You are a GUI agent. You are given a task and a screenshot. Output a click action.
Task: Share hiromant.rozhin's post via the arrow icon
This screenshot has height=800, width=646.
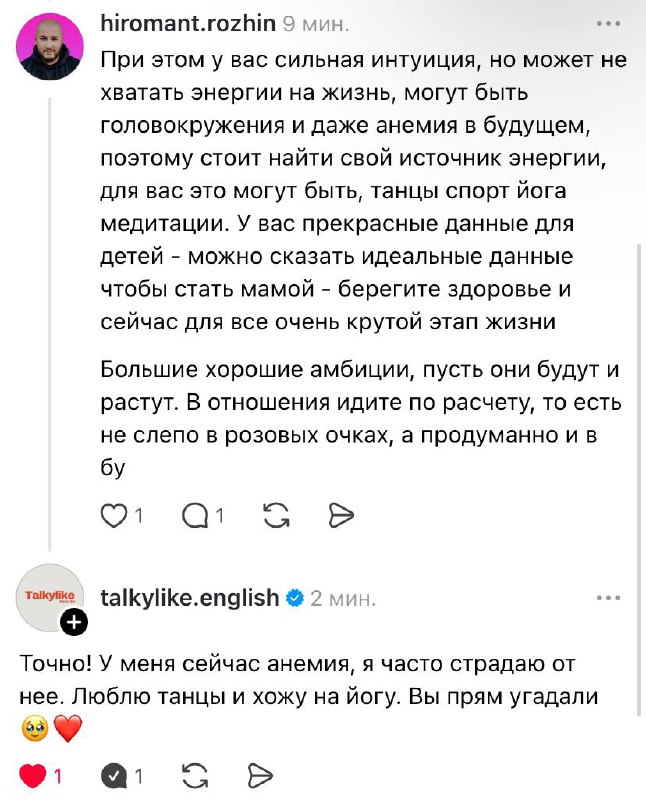pyautogui.click(x=342, y=515)
